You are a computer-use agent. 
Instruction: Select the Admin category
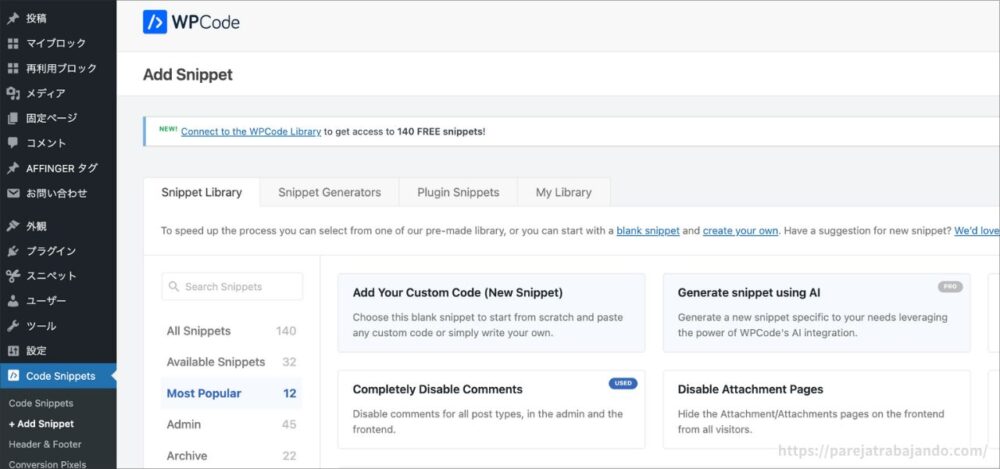click(x=232, y=424)
